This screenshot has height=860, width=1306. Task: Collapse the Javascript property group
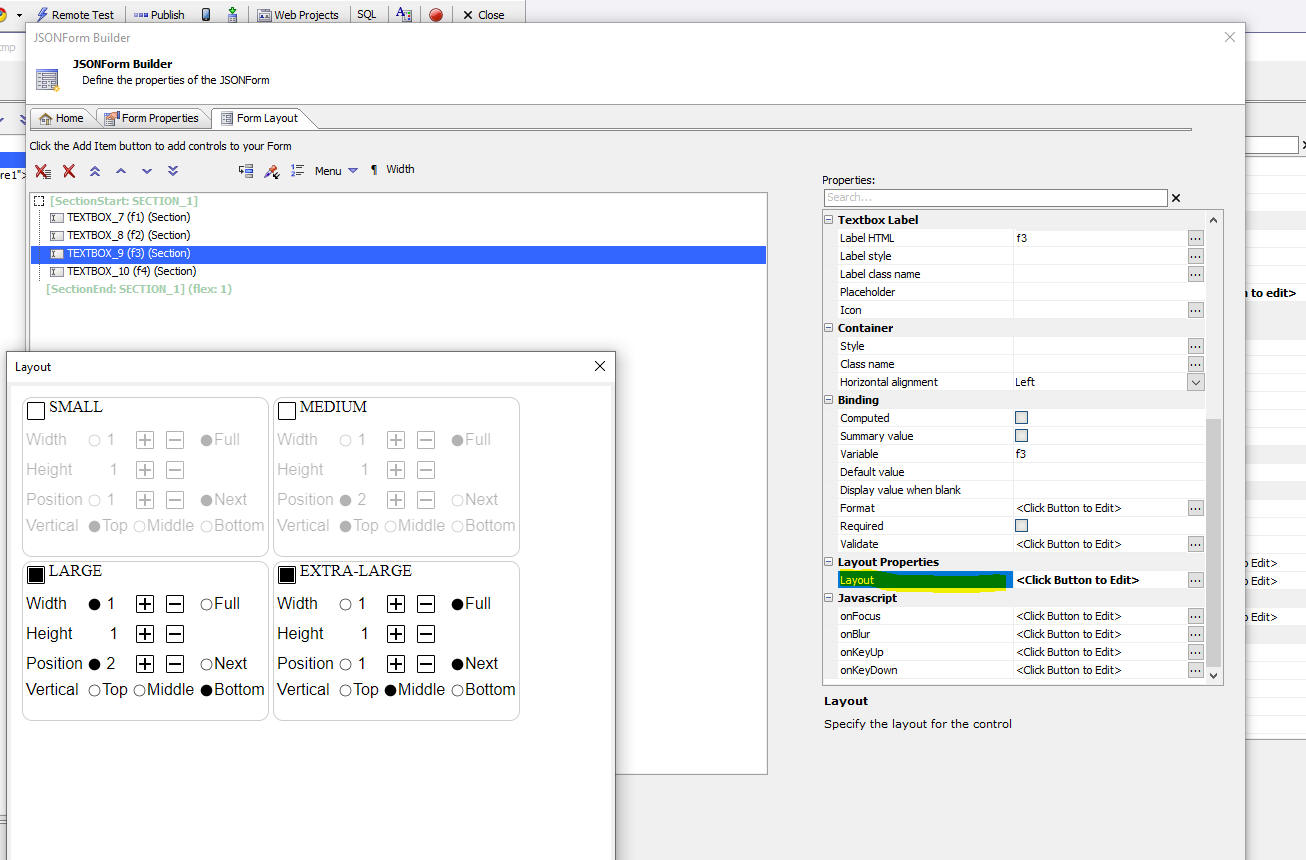click(829, 598)
